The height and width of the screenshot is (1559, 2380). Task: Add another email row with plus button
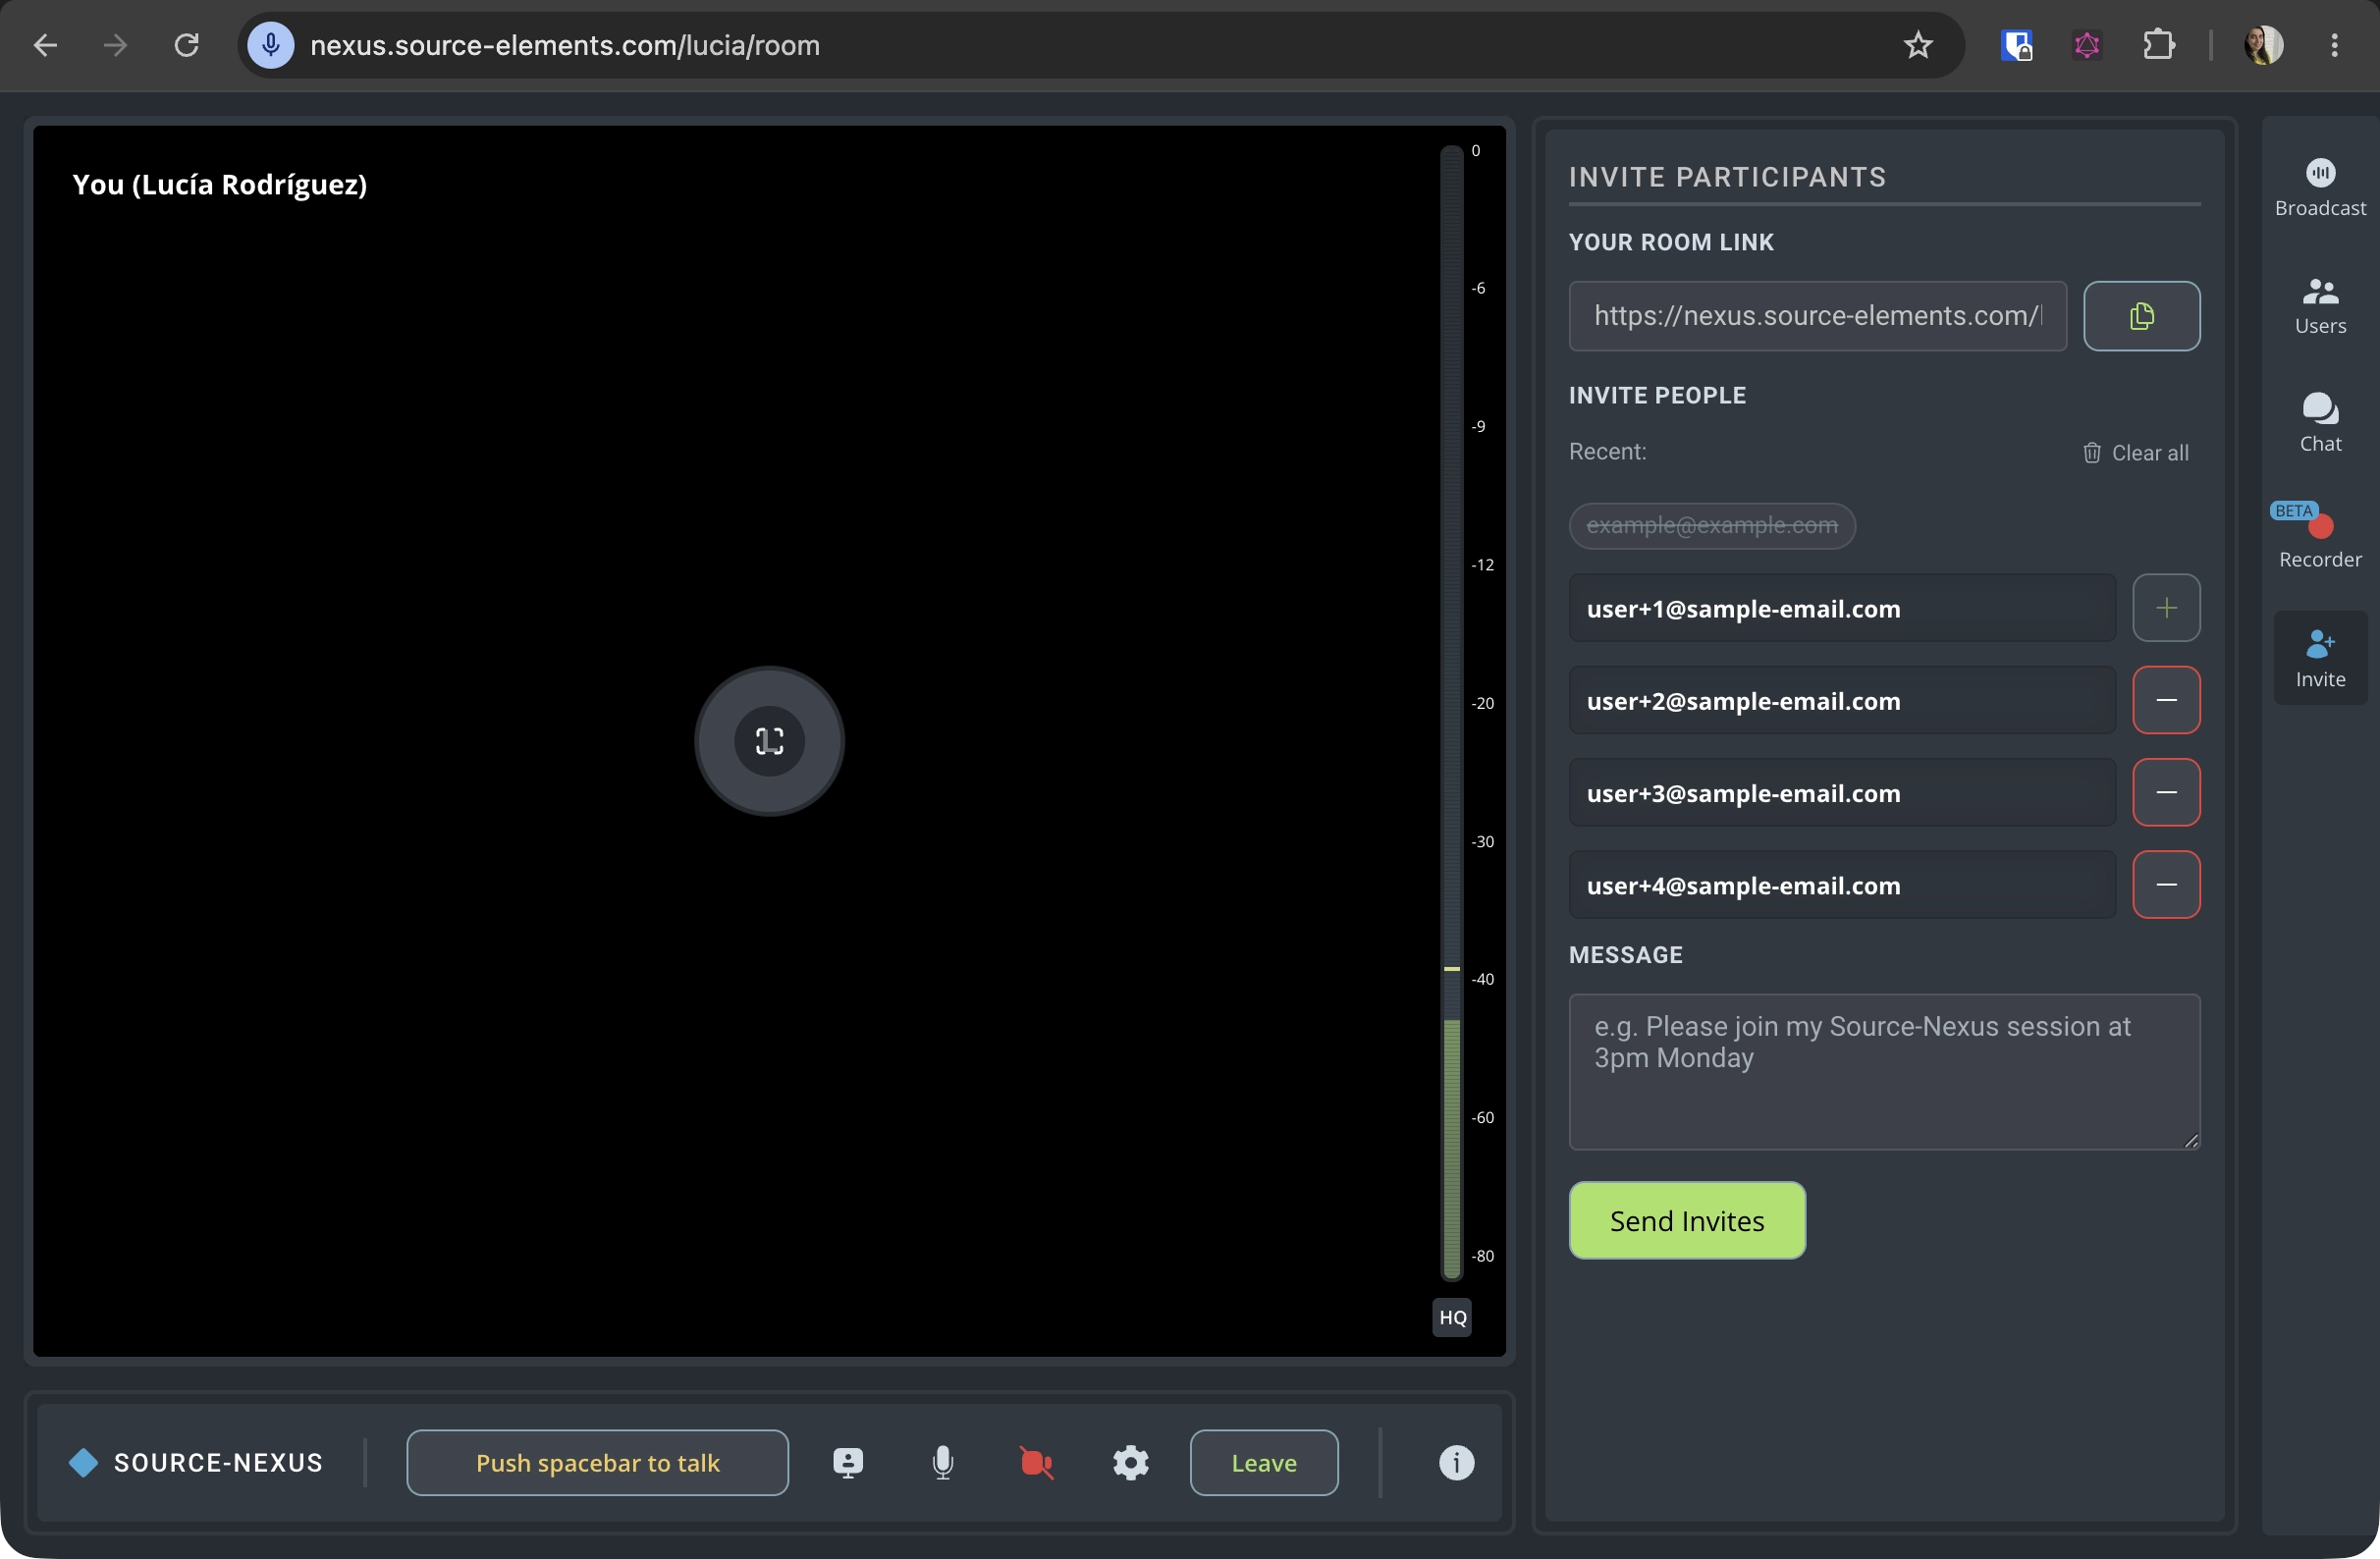point(2165,608)
